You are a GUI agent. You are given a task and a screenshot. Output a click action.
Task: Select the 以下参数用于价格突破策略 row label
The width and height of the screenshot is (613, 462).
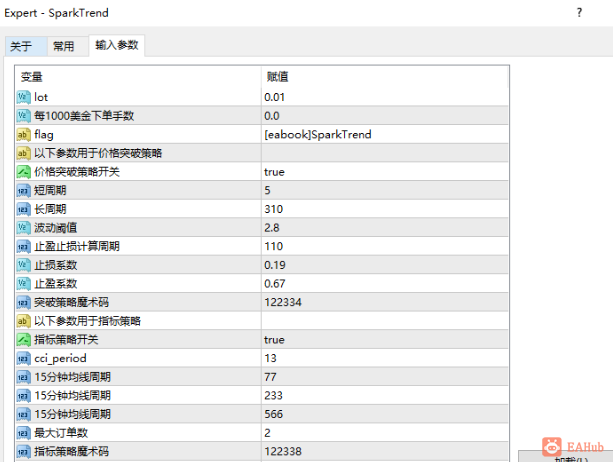[x=98, y=153]
